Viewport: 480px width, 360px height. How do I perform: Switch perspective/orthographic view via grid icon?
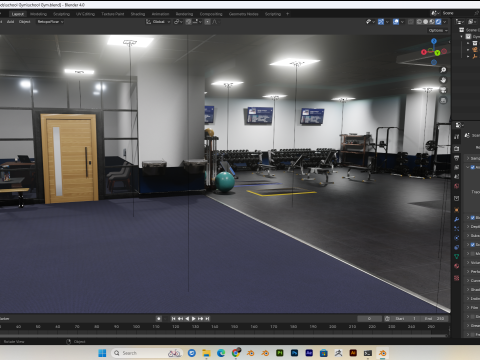[443, 100]
